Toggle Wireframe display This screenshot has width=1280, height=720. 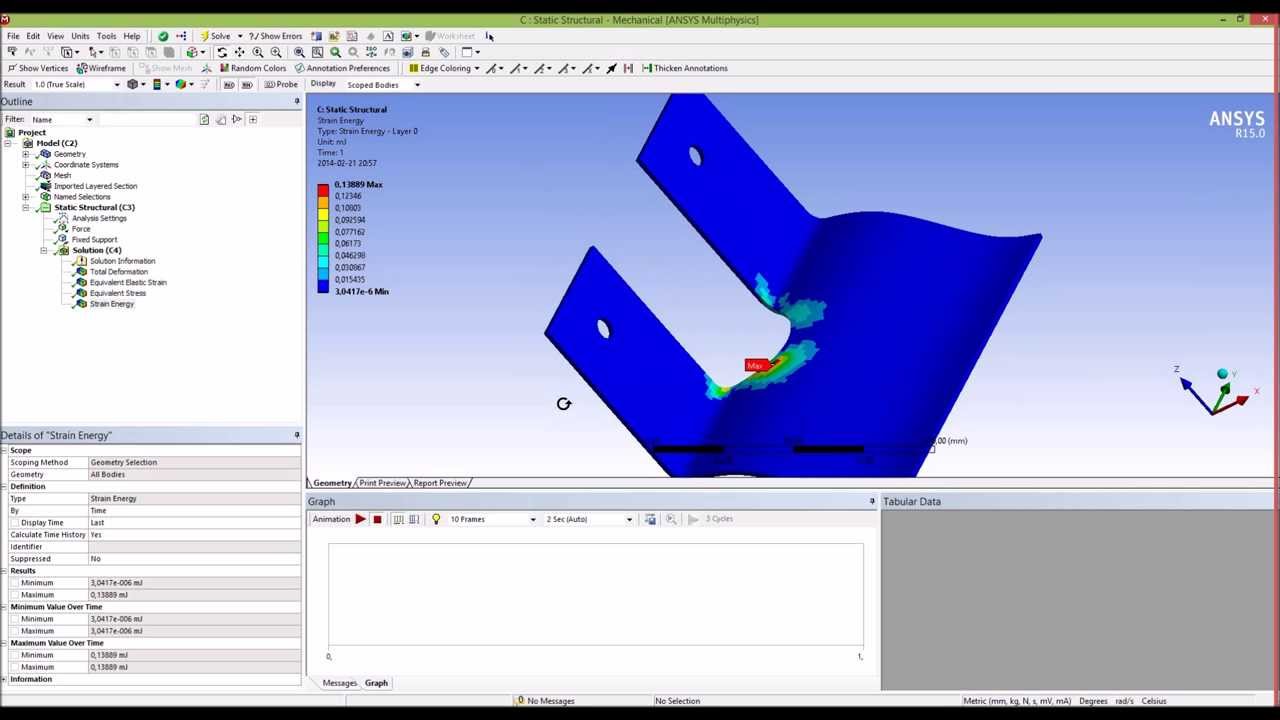pos(101,68)
